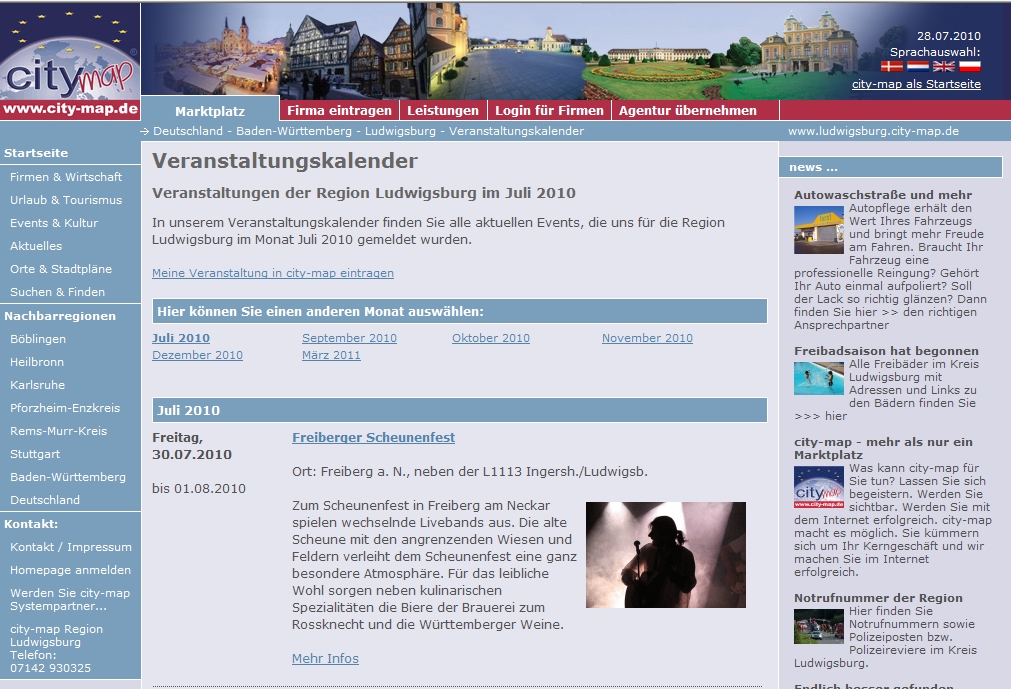Open the Autowaschstraße und mehr news headline
This screenshot has height=689, width=1011.
883,195
